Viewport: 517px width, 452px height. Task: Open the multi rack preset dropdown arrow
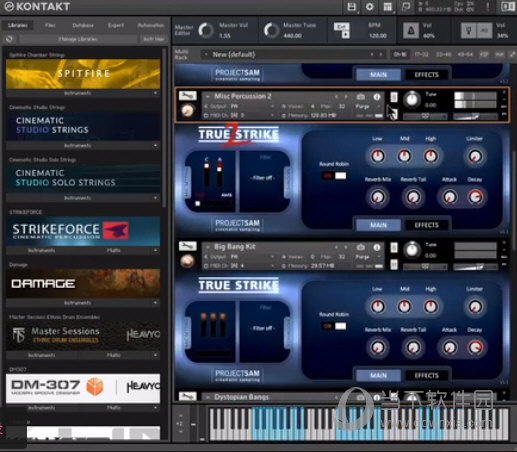[x=206, y=54]
